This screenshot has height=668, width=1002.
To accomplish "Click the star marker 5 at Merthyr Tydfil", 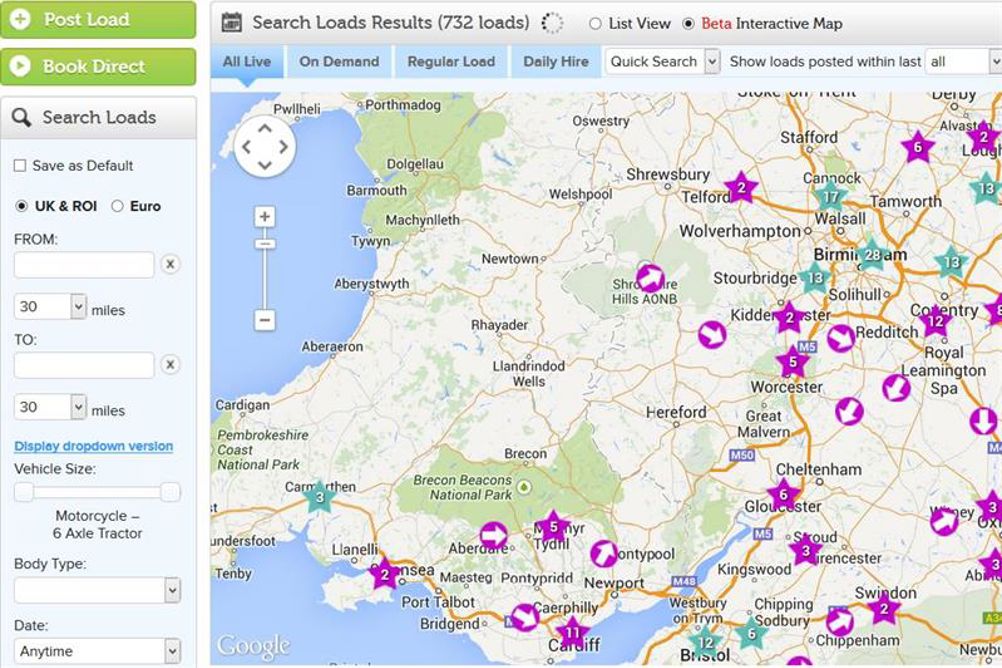I will pyautogui.click(x=553, y=527).
